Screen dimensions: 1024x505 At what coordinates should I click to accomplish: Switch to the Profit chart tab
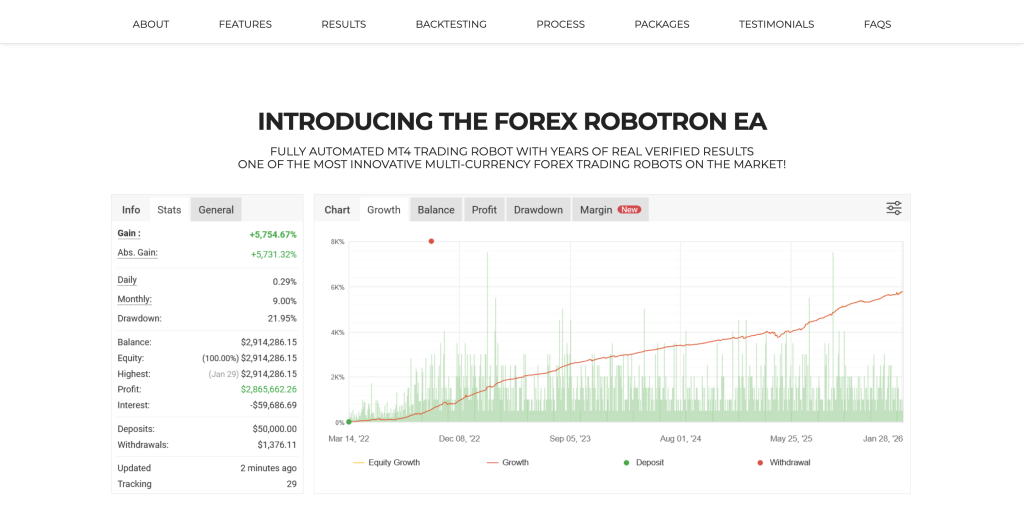click(x=484, y=210)
